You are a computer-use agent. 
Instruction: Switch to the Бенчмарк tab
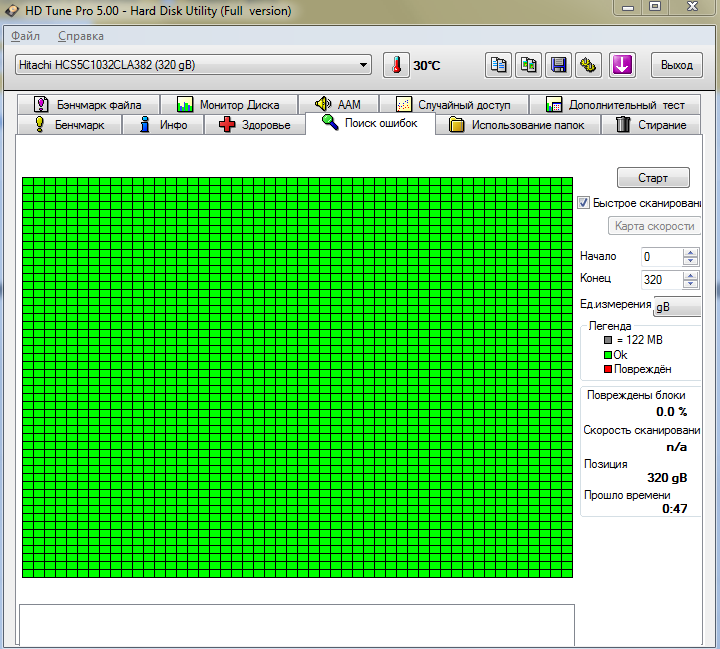[69, 125]
